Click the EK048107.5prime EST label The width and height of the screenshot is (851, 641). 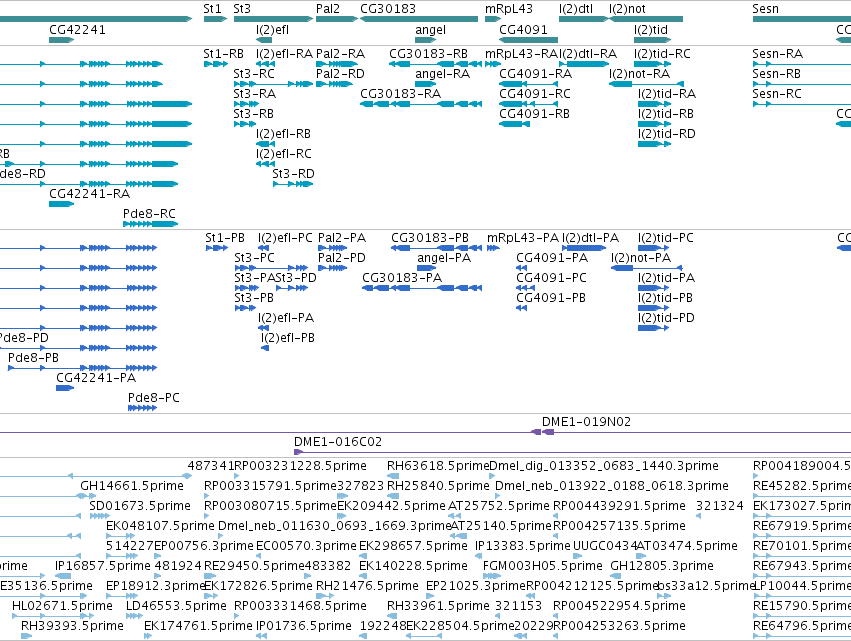(x=160, y=526)
